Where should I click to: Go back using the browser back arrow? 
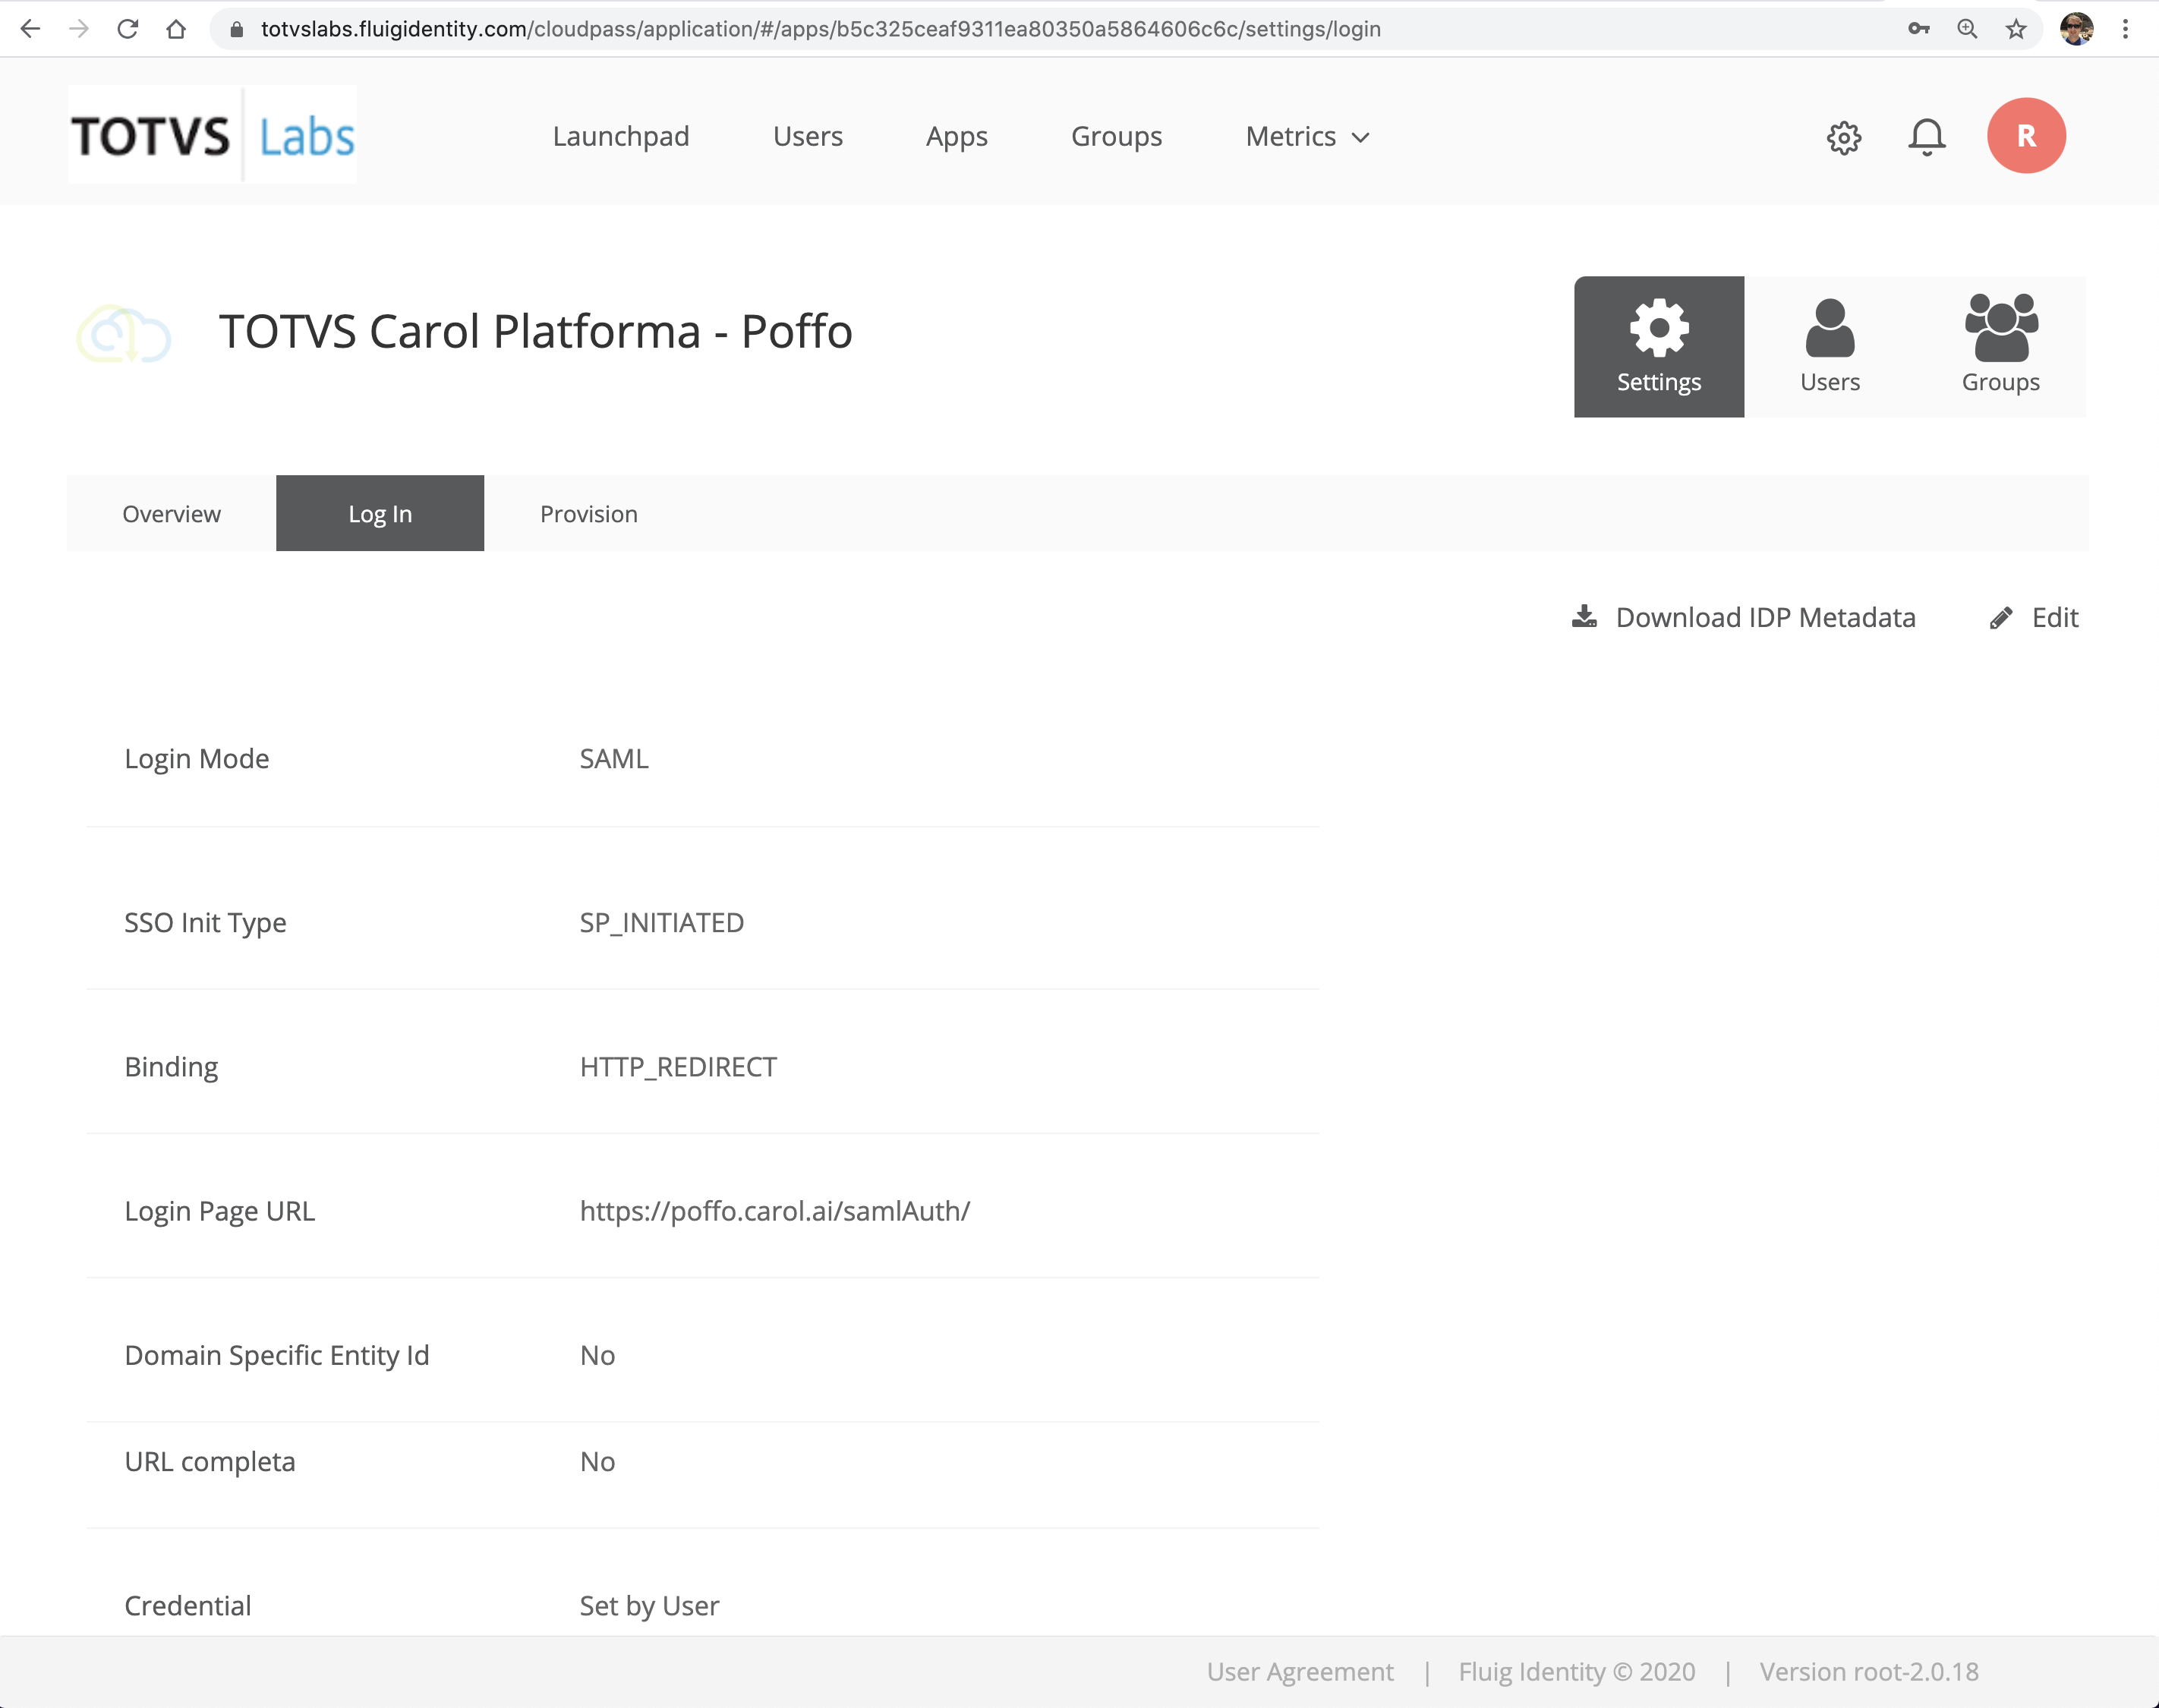click(x=30, y=29)
